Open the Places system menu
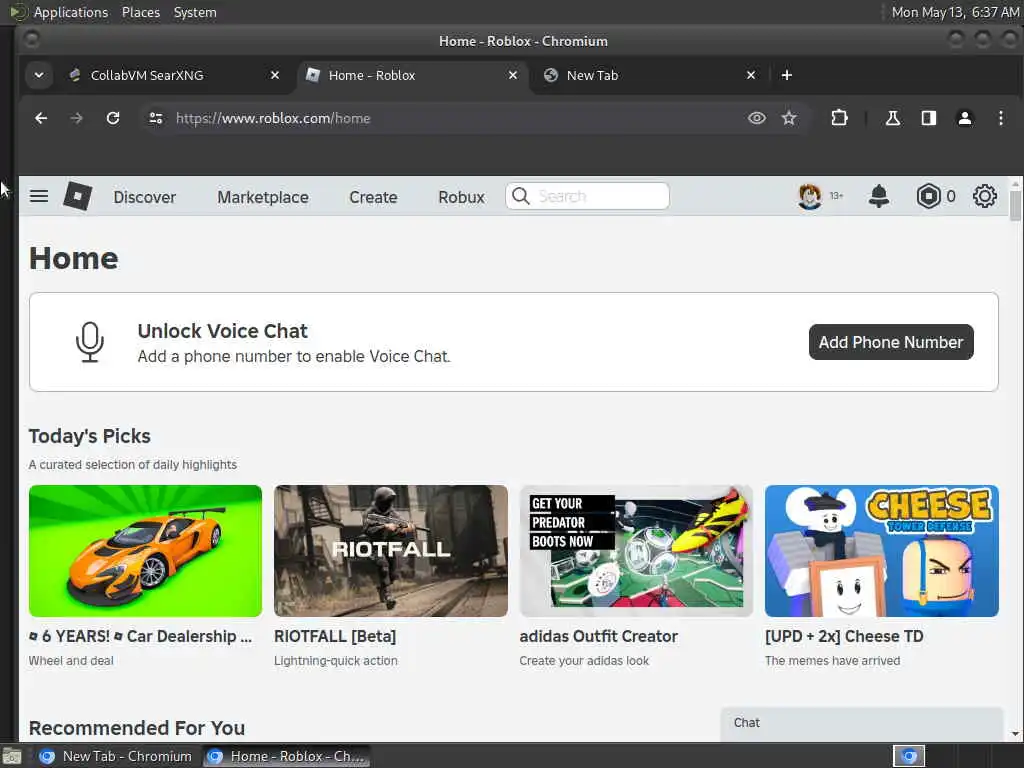 point(140,12)
